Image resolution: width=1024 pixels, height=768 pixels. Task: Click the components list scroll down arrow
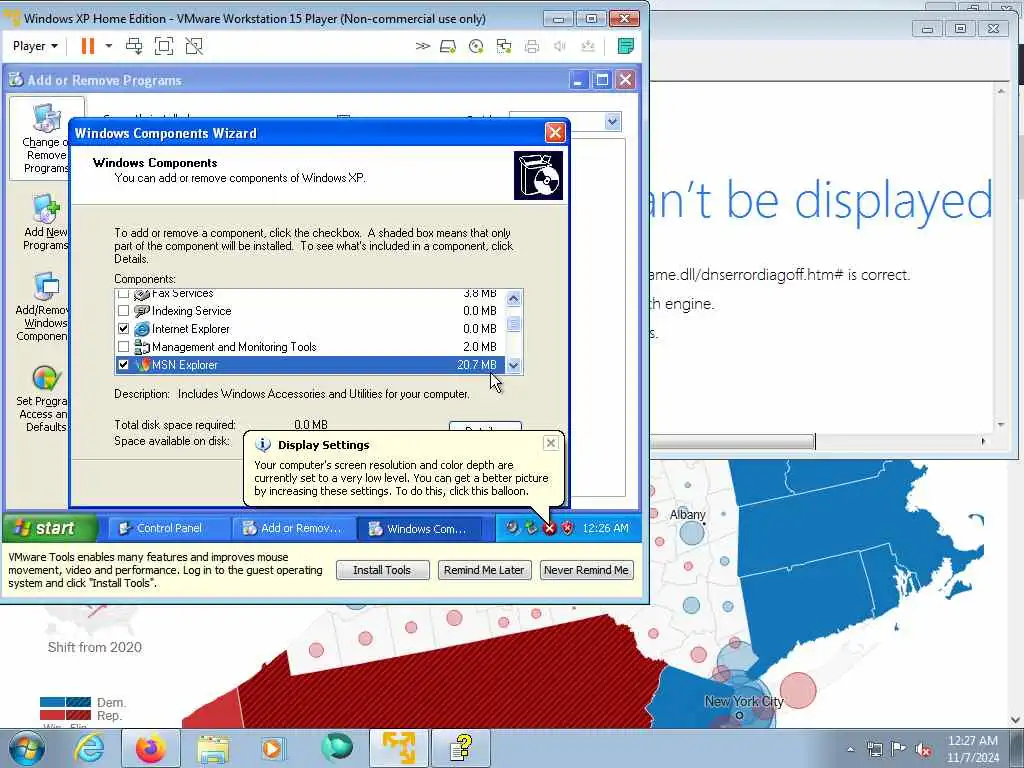513,366
